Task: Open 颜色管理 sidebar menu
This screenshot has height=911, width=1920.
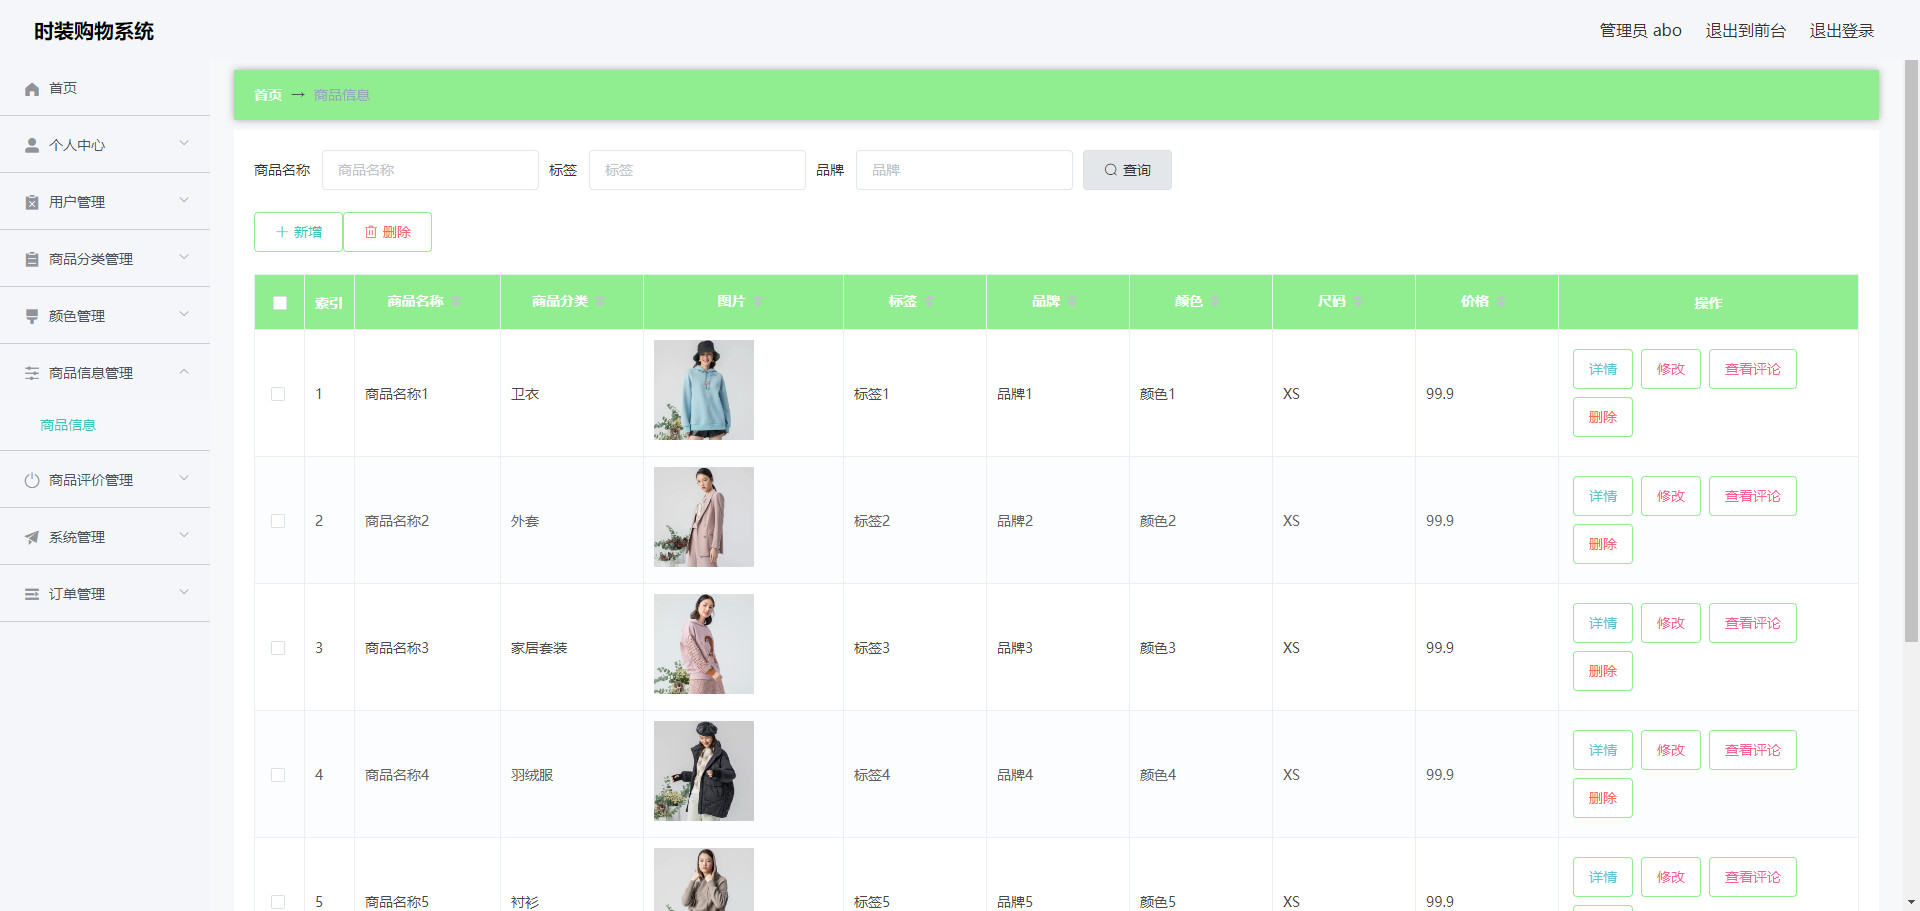Action: click(x=105, y=316)
